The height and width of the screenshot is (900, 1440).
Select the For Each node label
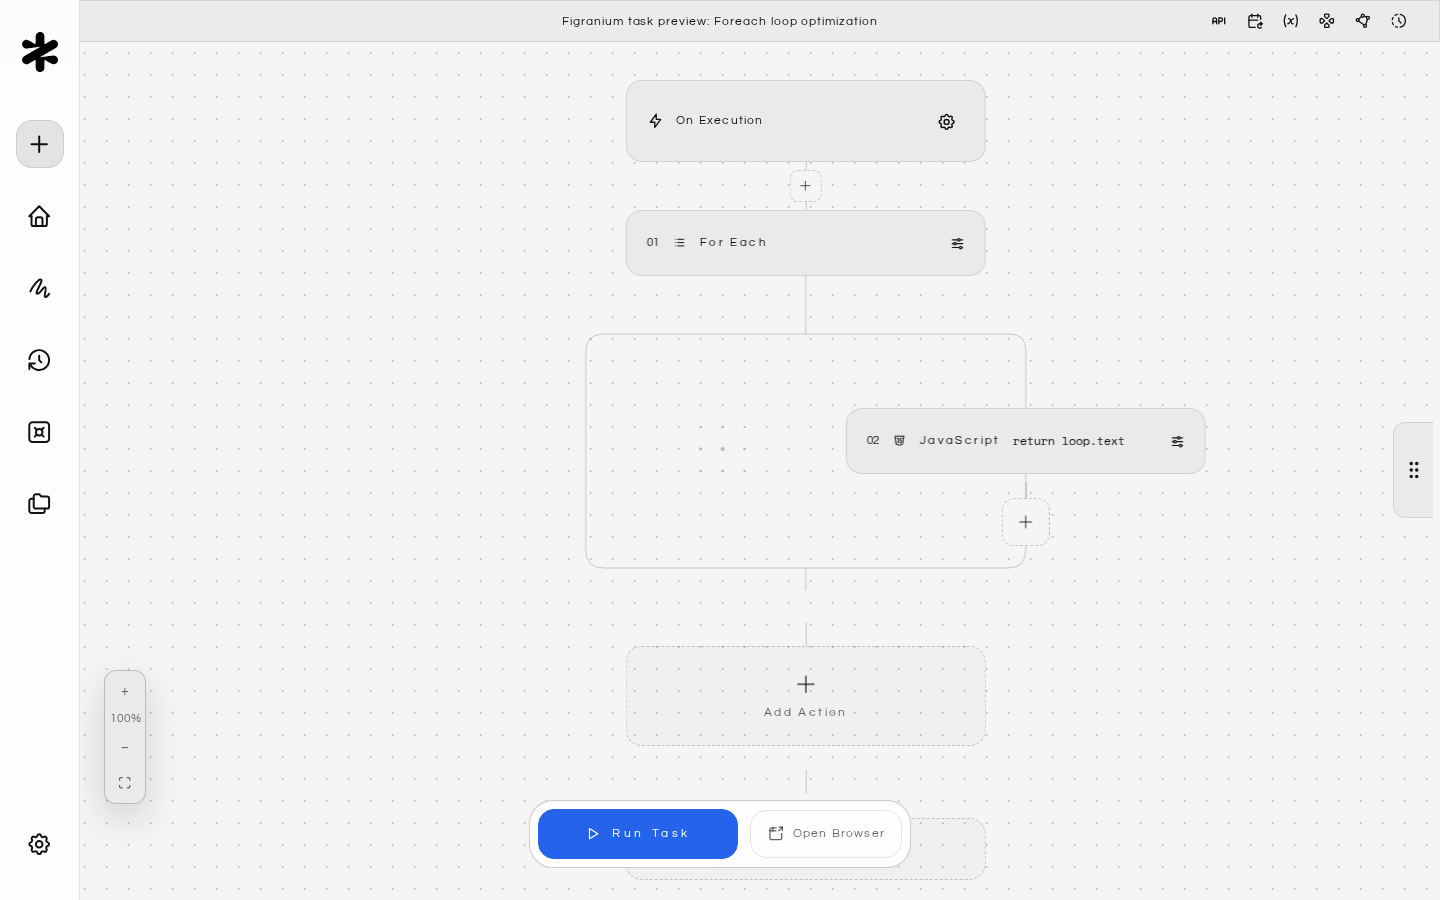(x=733, y=243)
